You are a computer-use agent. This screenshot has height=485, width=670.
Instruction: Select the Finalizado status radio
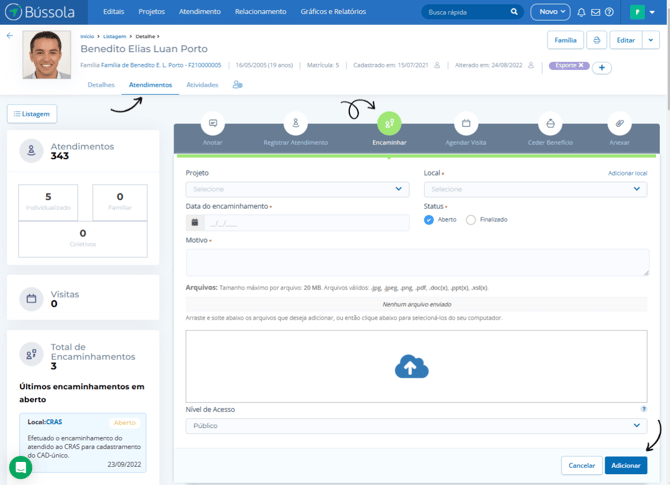click(x=470, y=220)
